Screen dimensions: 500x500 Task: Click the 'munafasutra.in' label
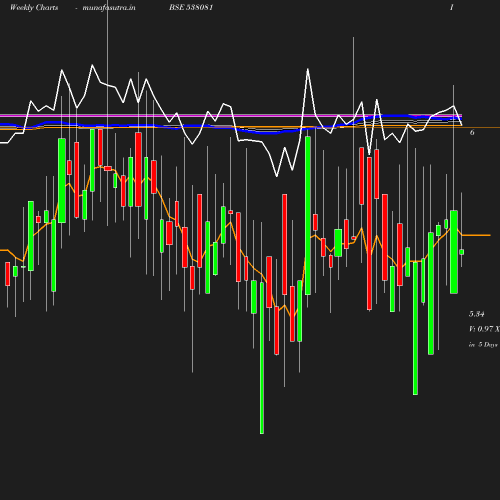pyautogui.click(x=109, y=8)
